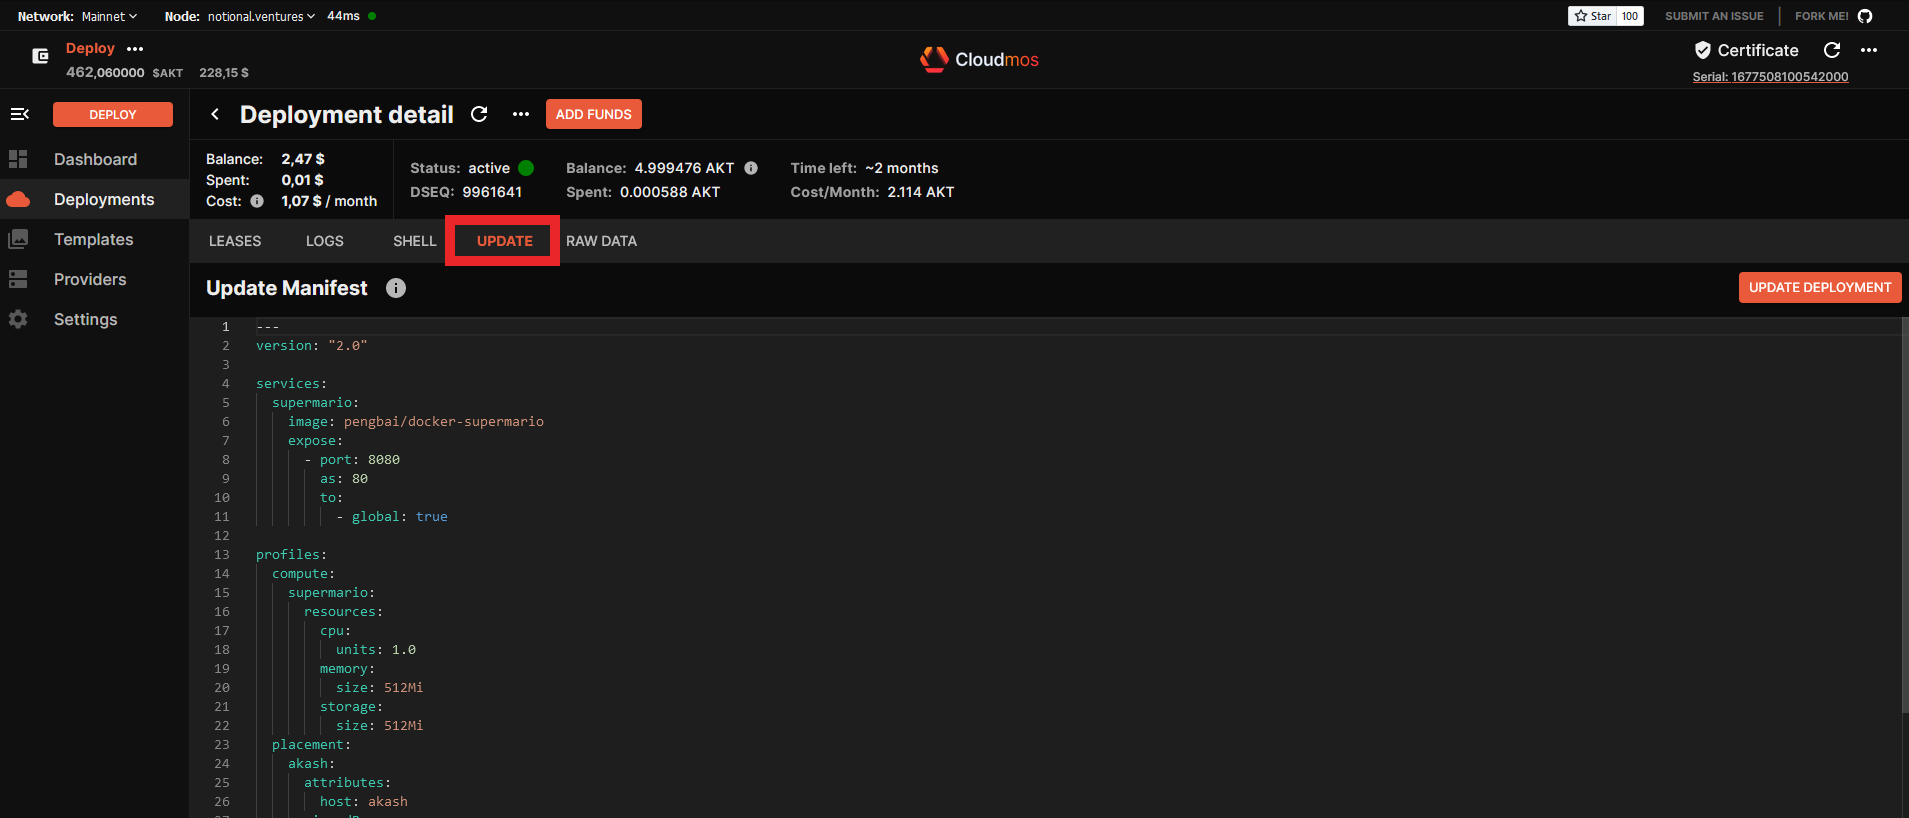Expand the Network Mainnet dropdown
Screen dimensions: 1909x818
click(x=109, y=16)
